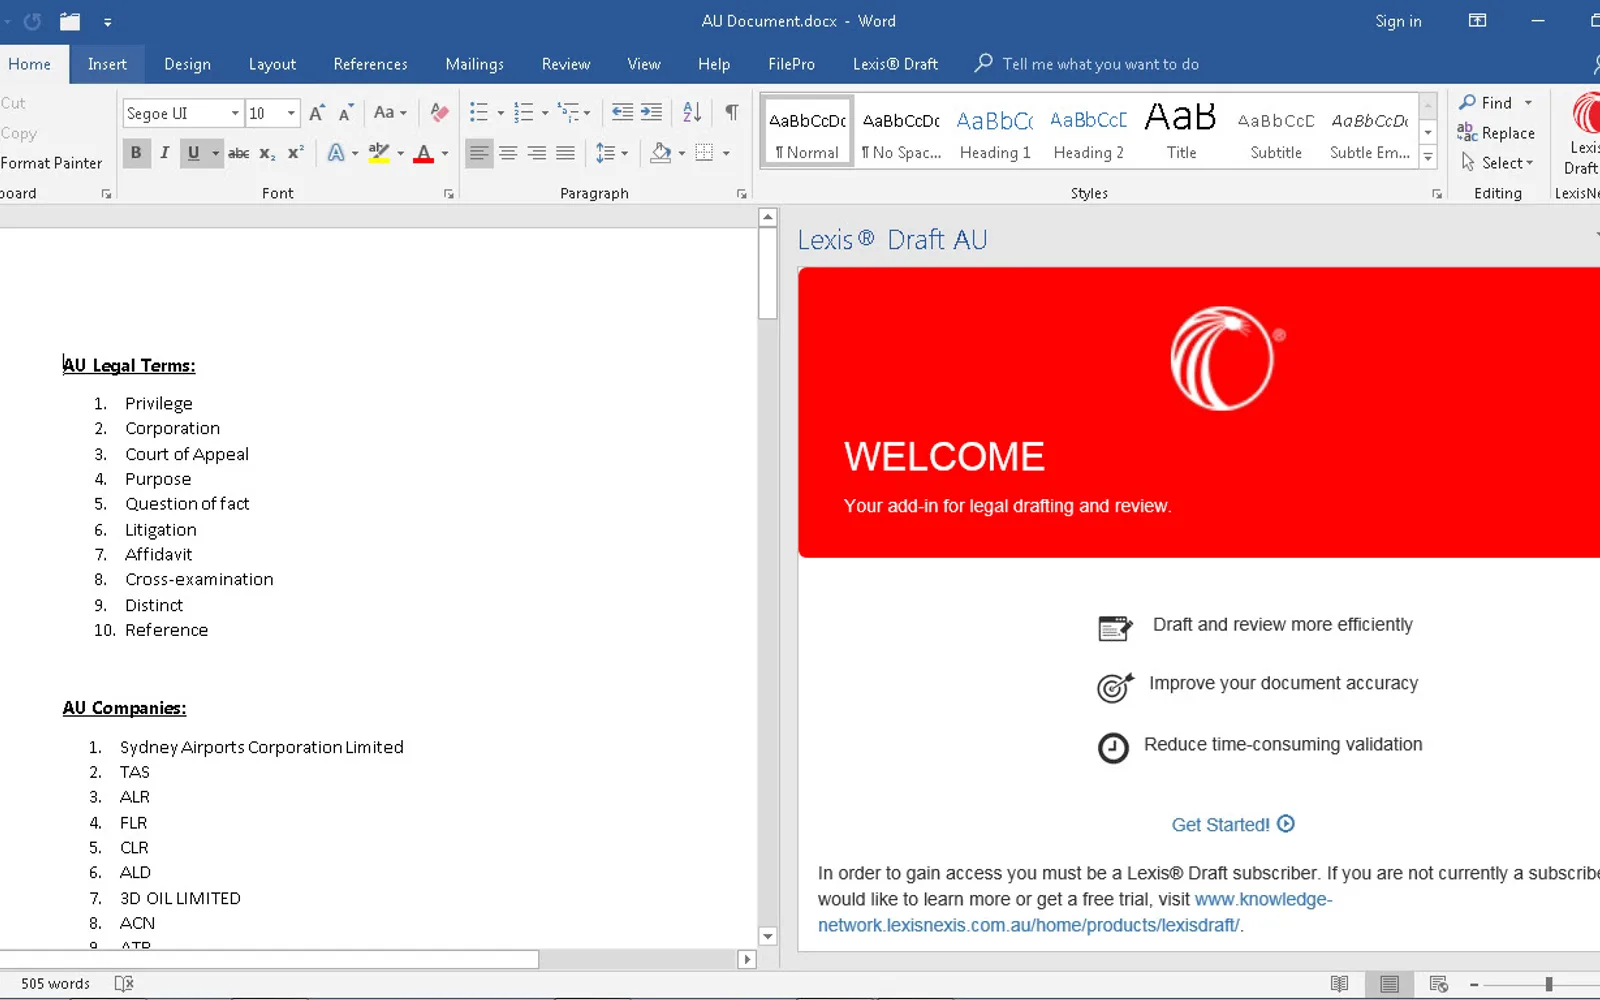
Task: Click the Multilevel List icon
Action: pyautogui.click(x=568, y=113)
